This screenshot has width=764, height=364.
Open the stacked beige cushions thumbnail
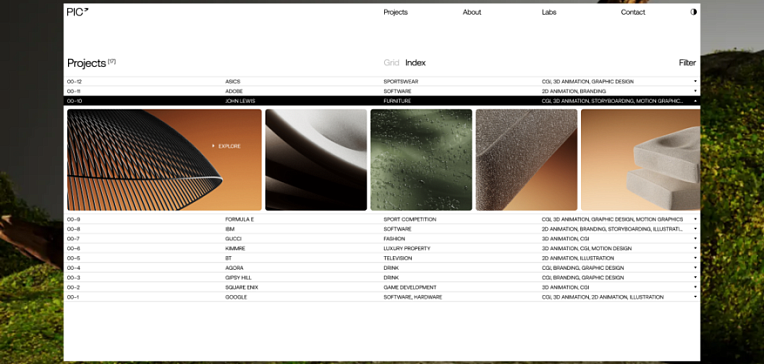point(640,160)
